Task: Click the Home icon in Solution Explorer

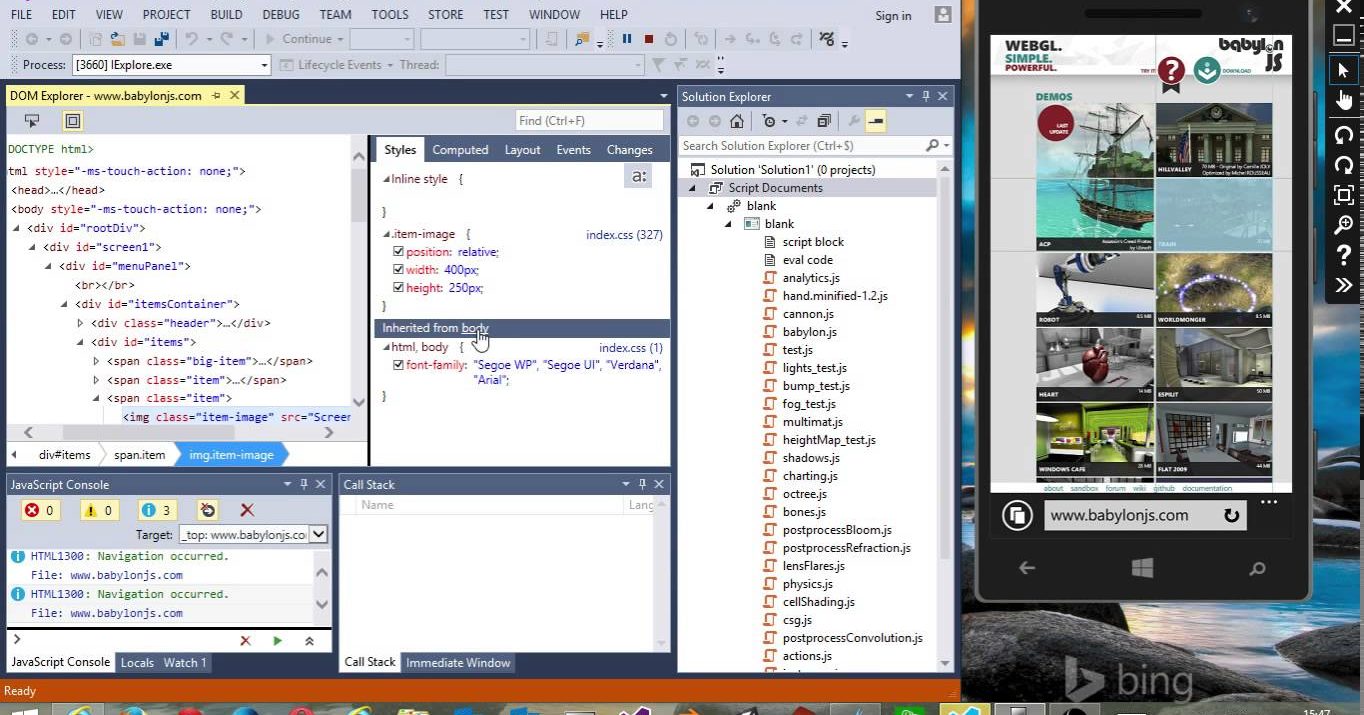Action: point(737,121)
